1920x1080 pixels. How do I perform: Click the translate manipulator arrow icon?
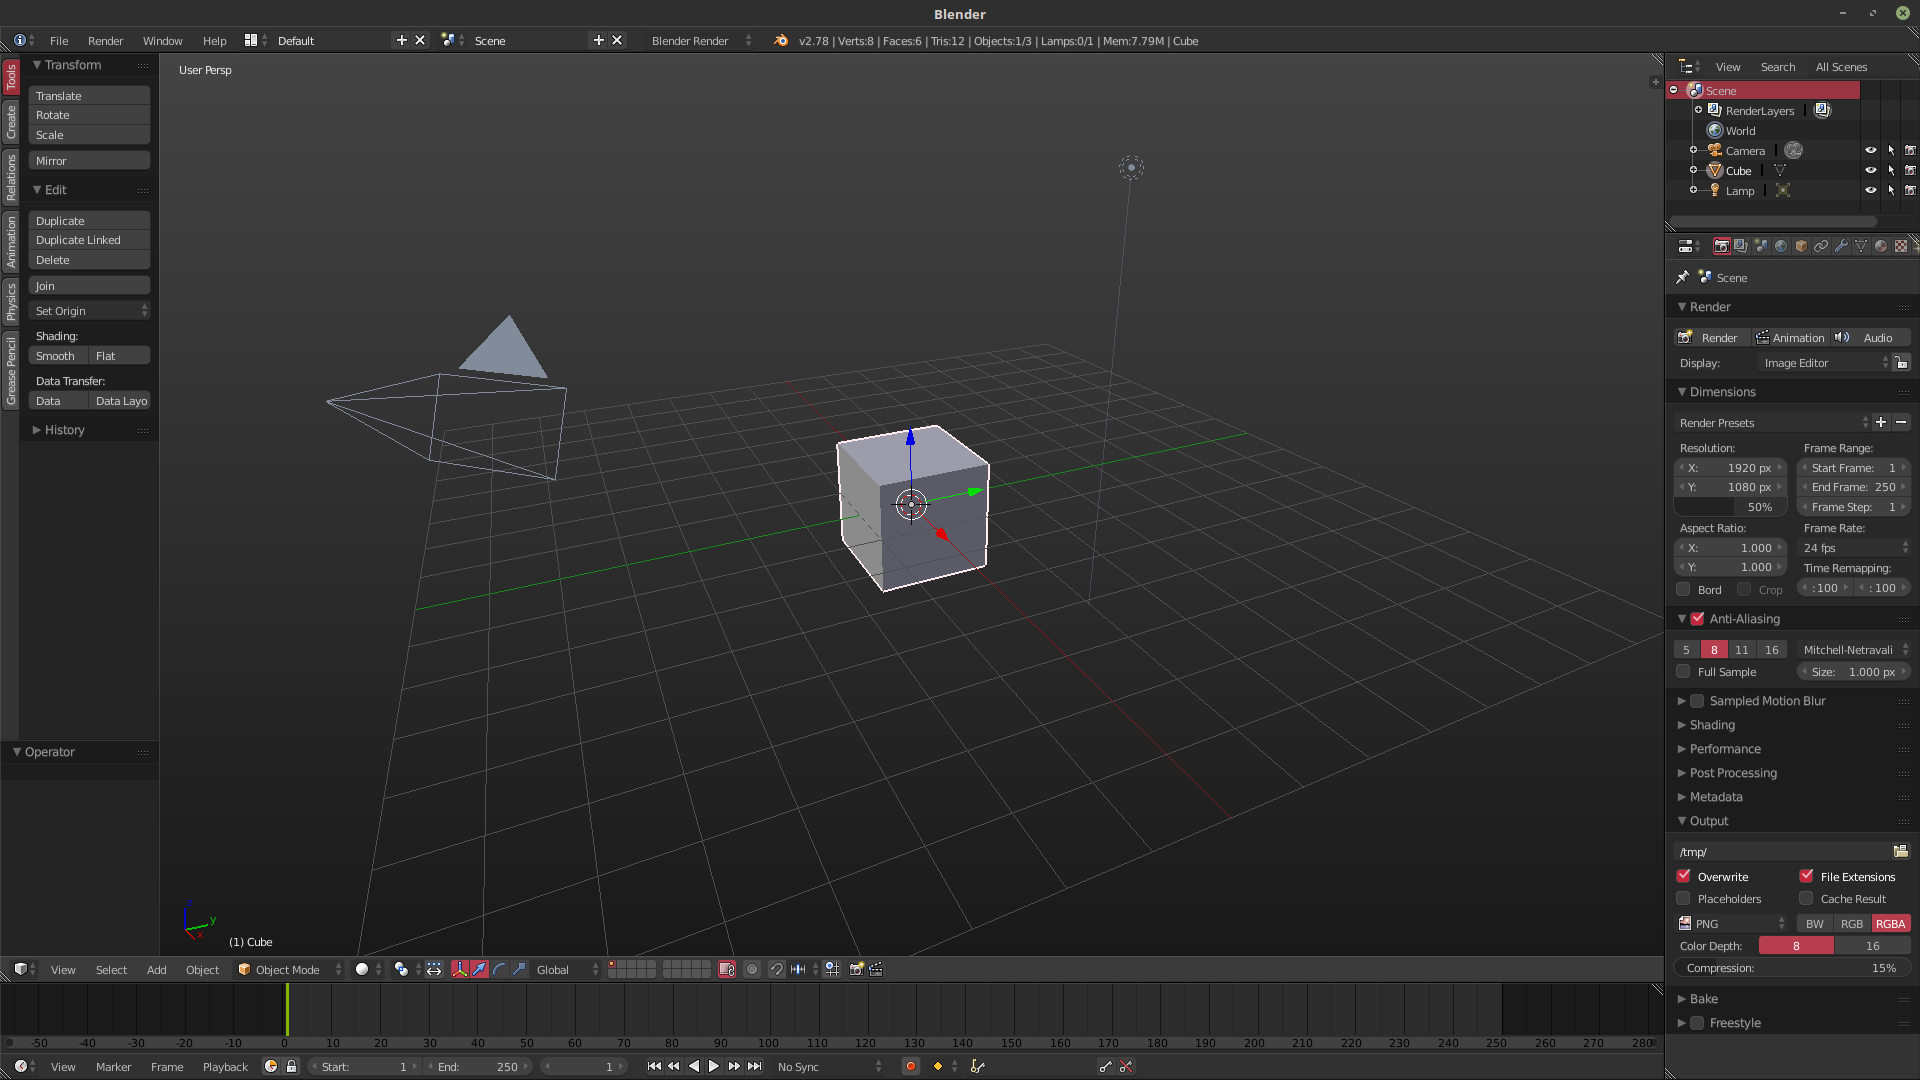[479, 969]
